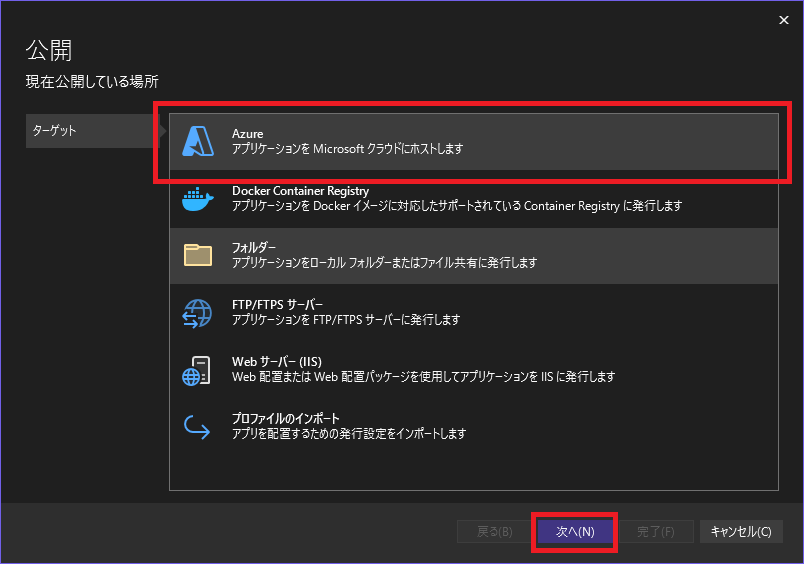The height and width of the screenshot is (564, 804).
Task: Click folder description about ローカル フォルダー
Action: (x=385, y=263)
